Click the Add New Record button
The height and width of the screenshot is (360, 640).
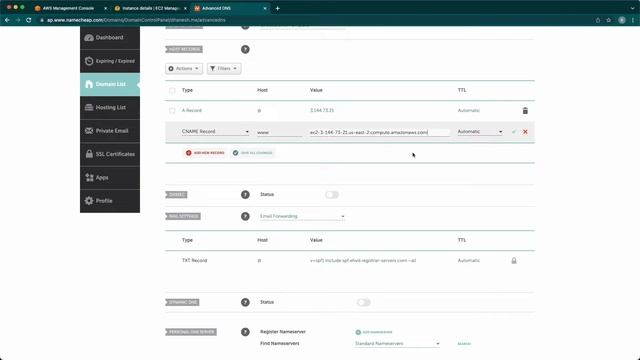pyautogui.click(x=205, y=153)
